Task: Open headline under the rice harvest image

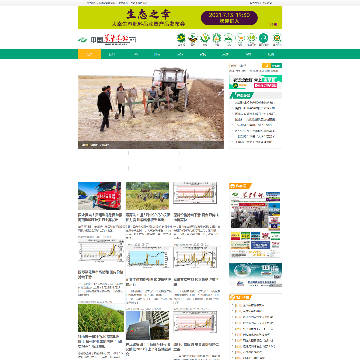Action: click(148, 217)
